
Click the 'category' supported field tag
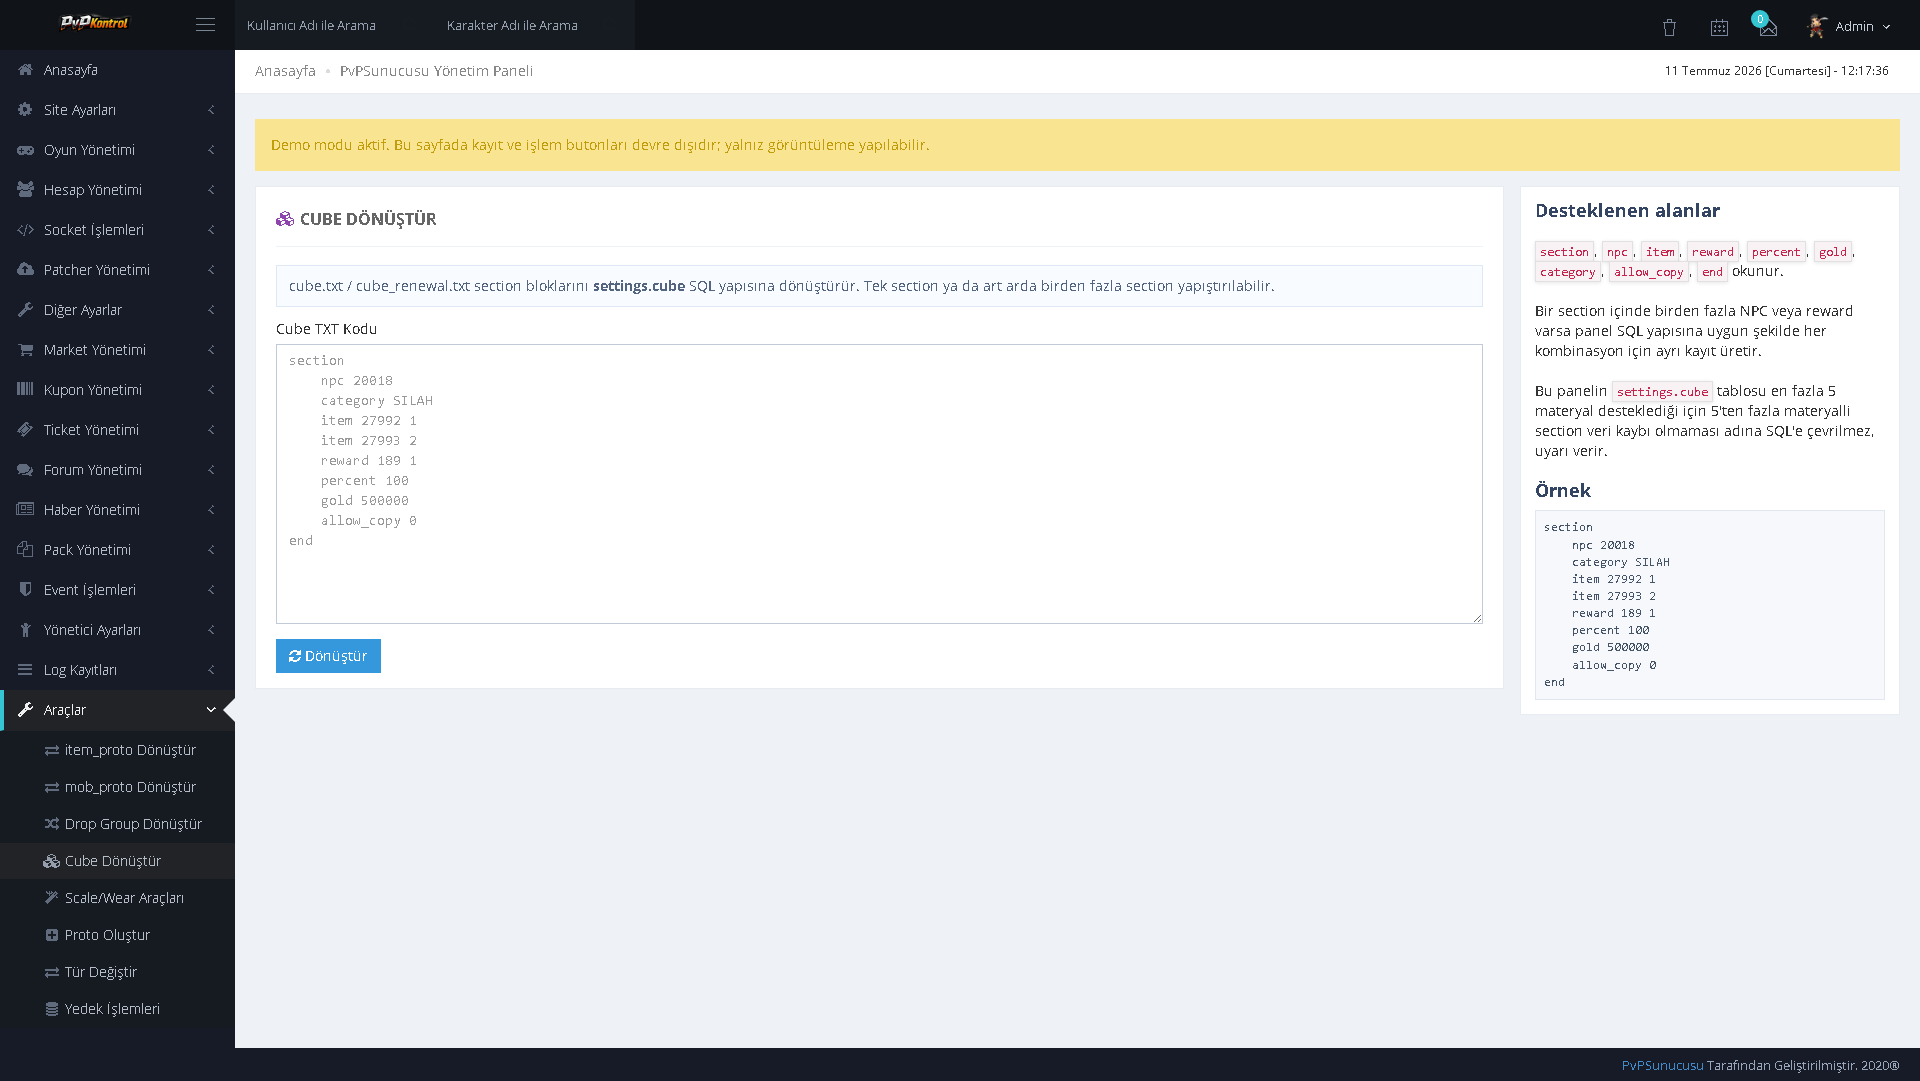pos(1567,272)
